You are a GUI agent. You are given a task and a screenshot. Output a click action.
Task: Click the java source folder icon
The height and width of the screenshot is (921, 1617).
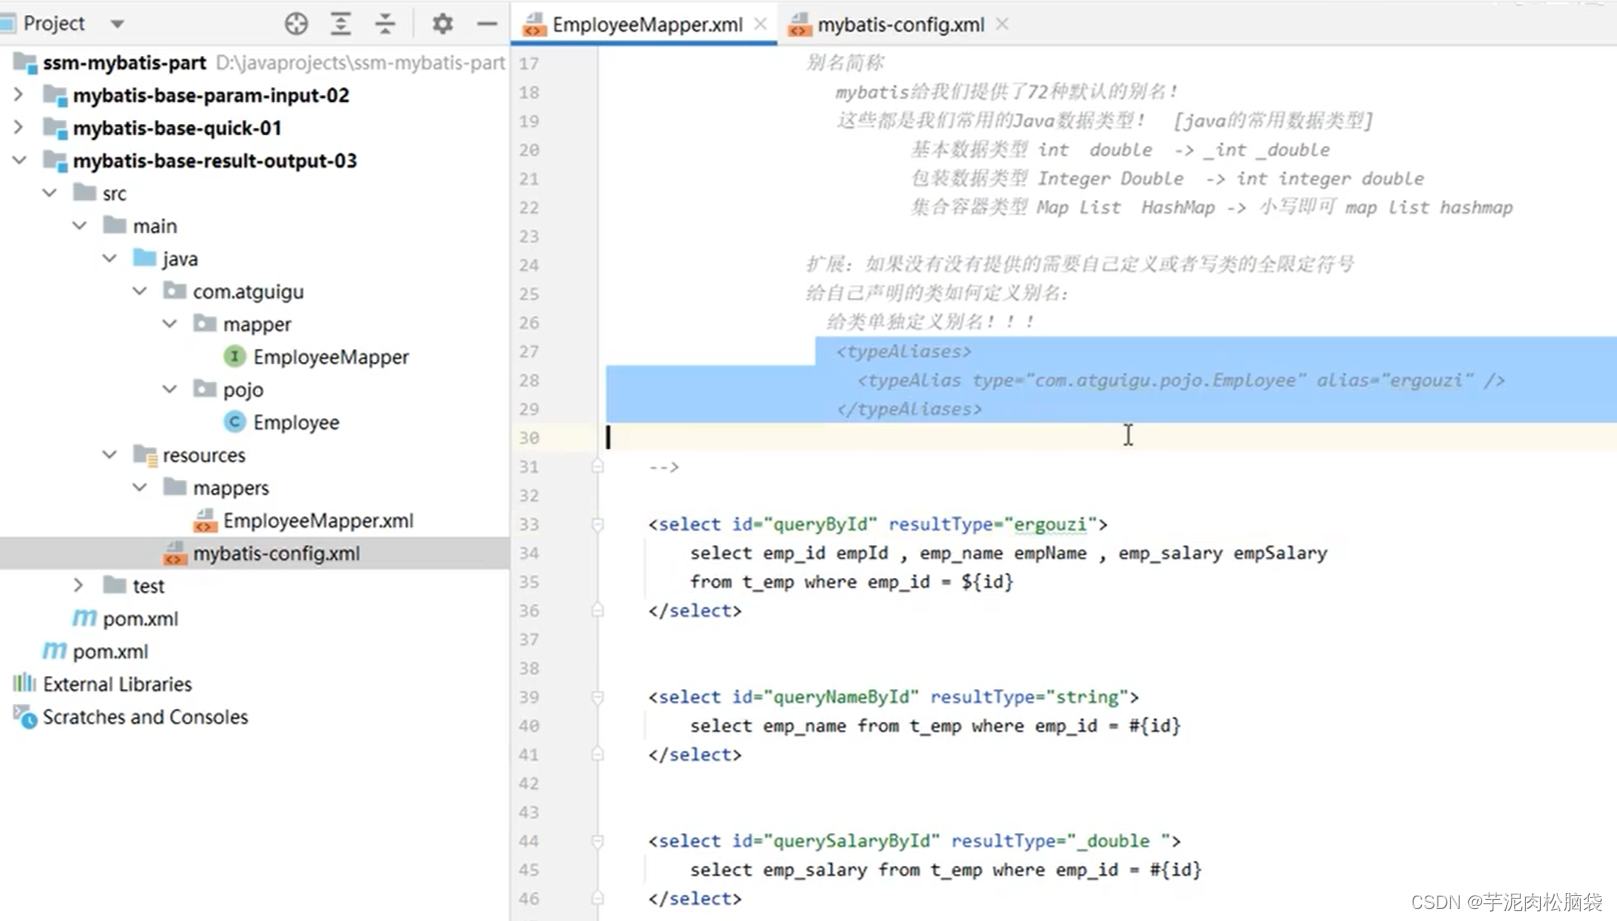(144, 259)
